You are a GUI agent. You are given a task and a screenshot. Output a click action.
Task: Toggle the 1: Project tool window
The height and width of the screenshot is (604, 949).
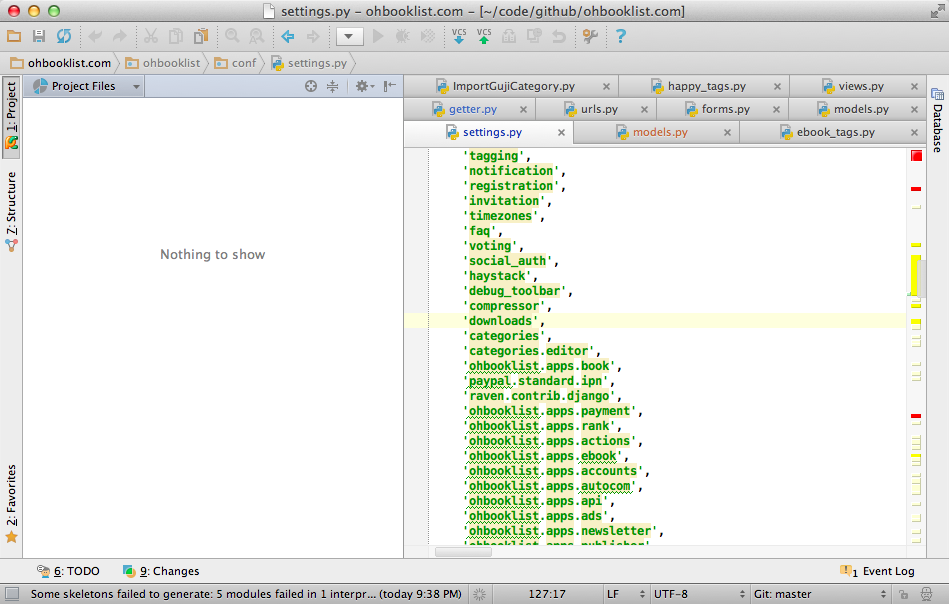click(x=11, y=117)
